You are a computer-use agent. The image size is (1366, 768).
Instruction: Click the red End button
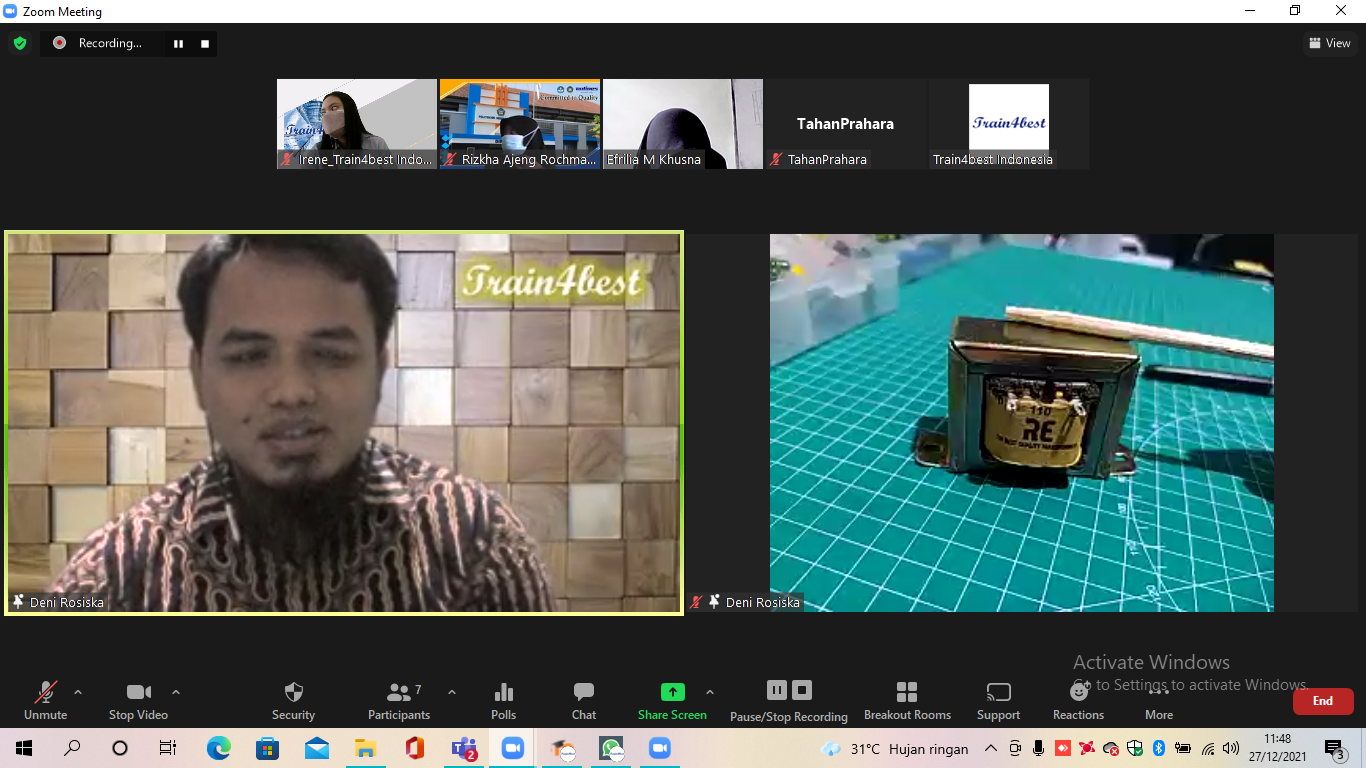click(1322, 701)
